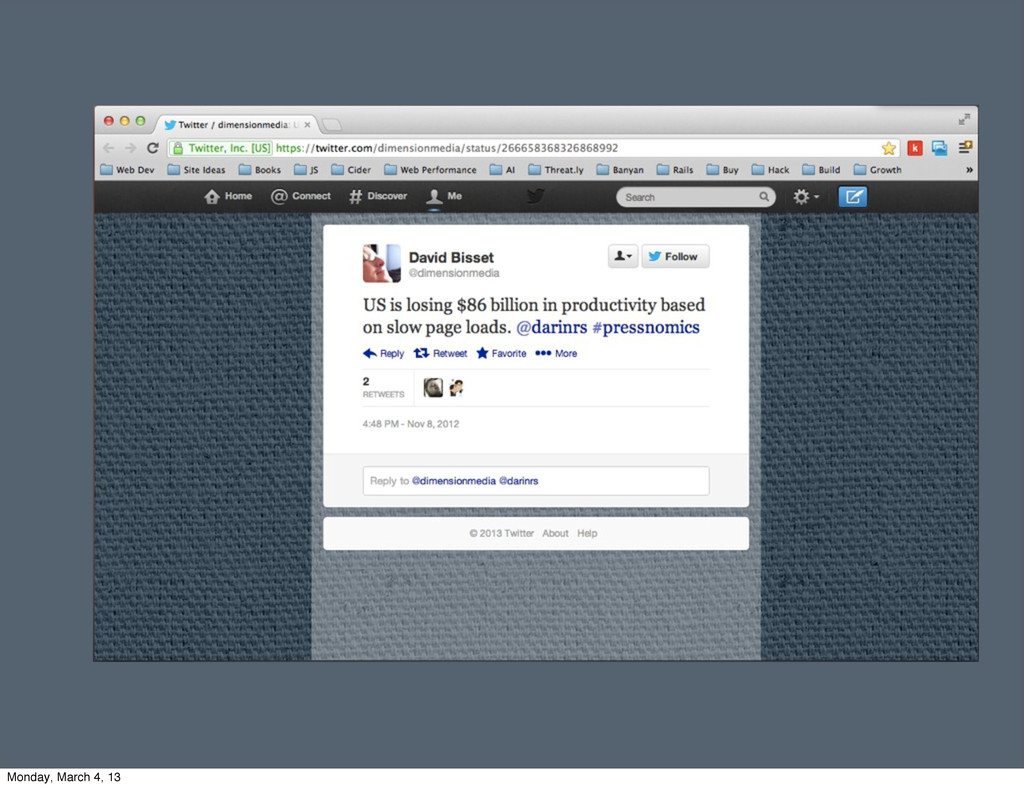Screen dimensions: 1024x788
Task: Close the Twitter browser tab
Action: (308, 125)
